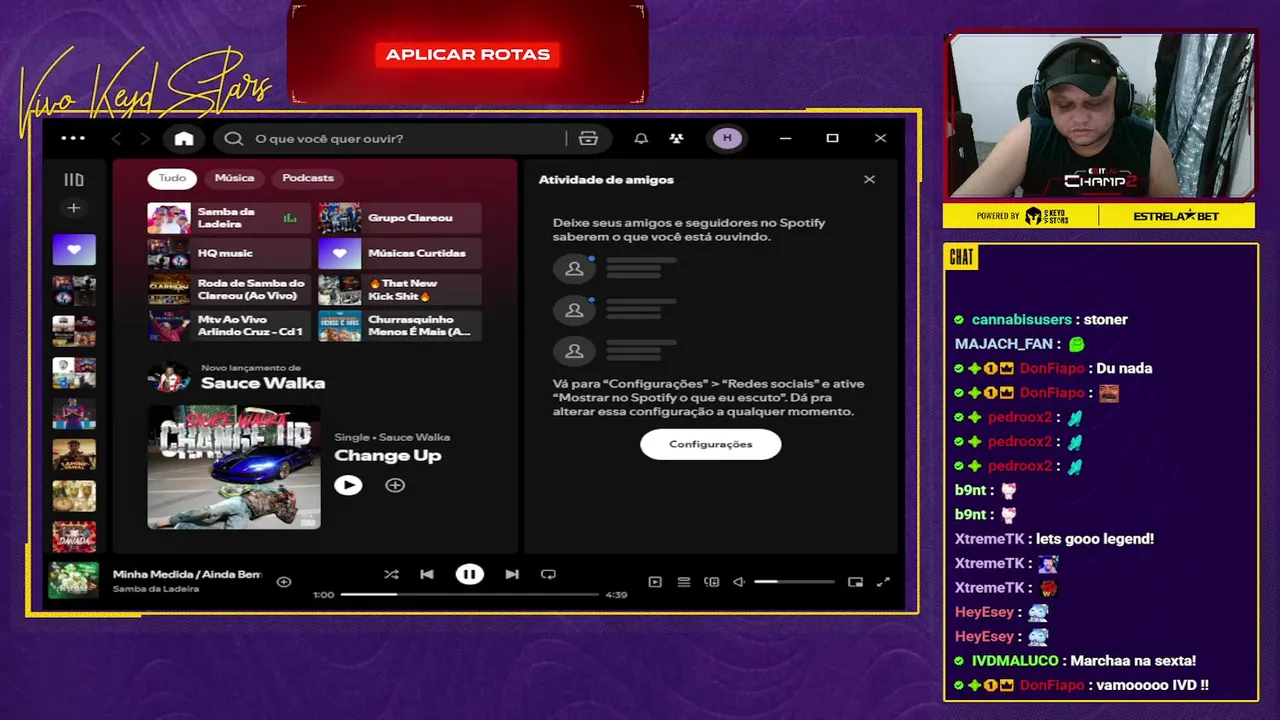Screen dimensions: 1280x720
Task: Seek within the song progress bar
Action: 469,594
